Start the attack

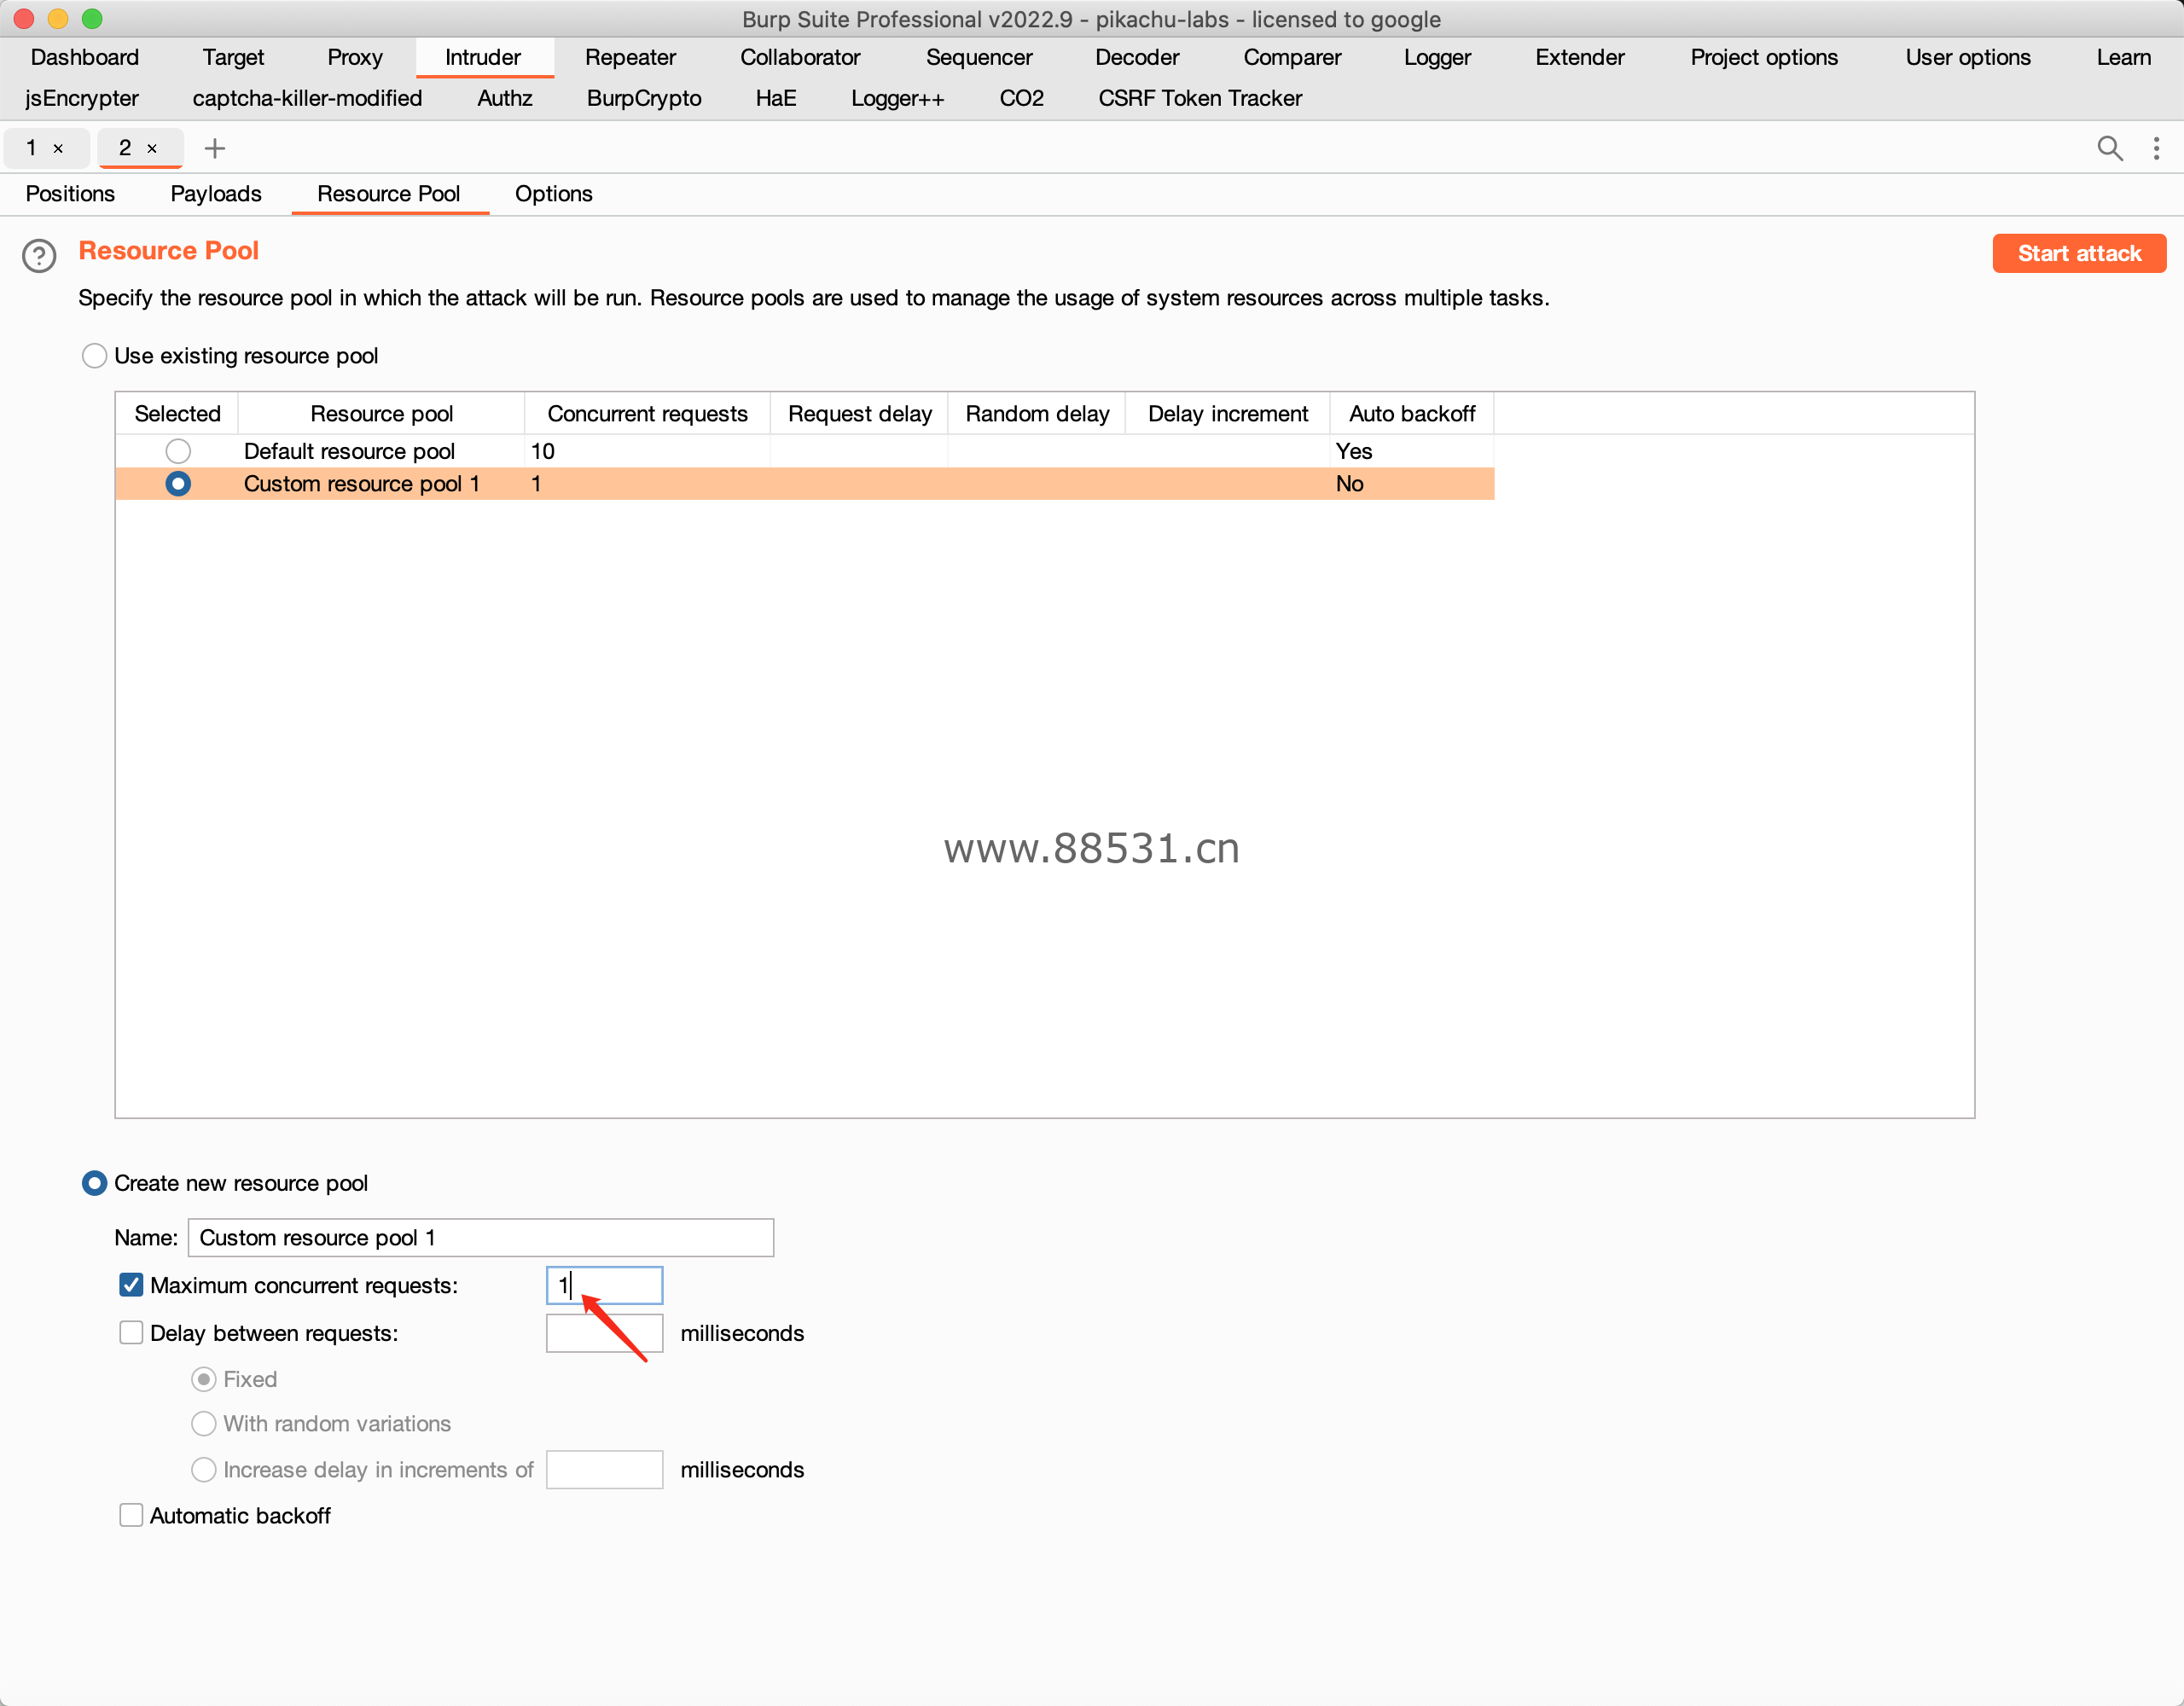(2079, 253)
